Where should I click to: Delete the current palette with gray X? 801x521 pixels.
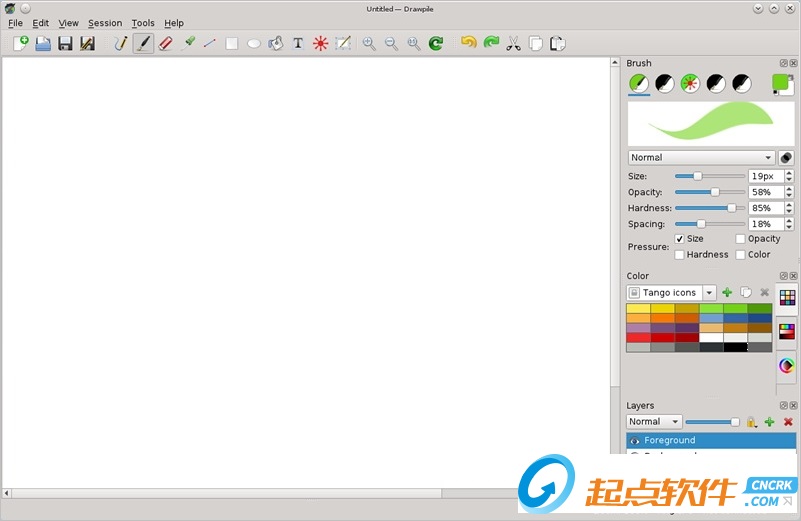click(764, 293)
